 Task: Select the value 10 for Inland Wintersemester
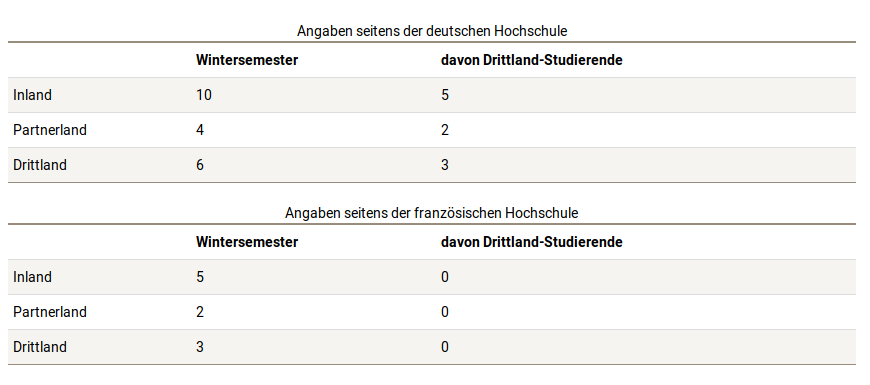pos(204,95)
